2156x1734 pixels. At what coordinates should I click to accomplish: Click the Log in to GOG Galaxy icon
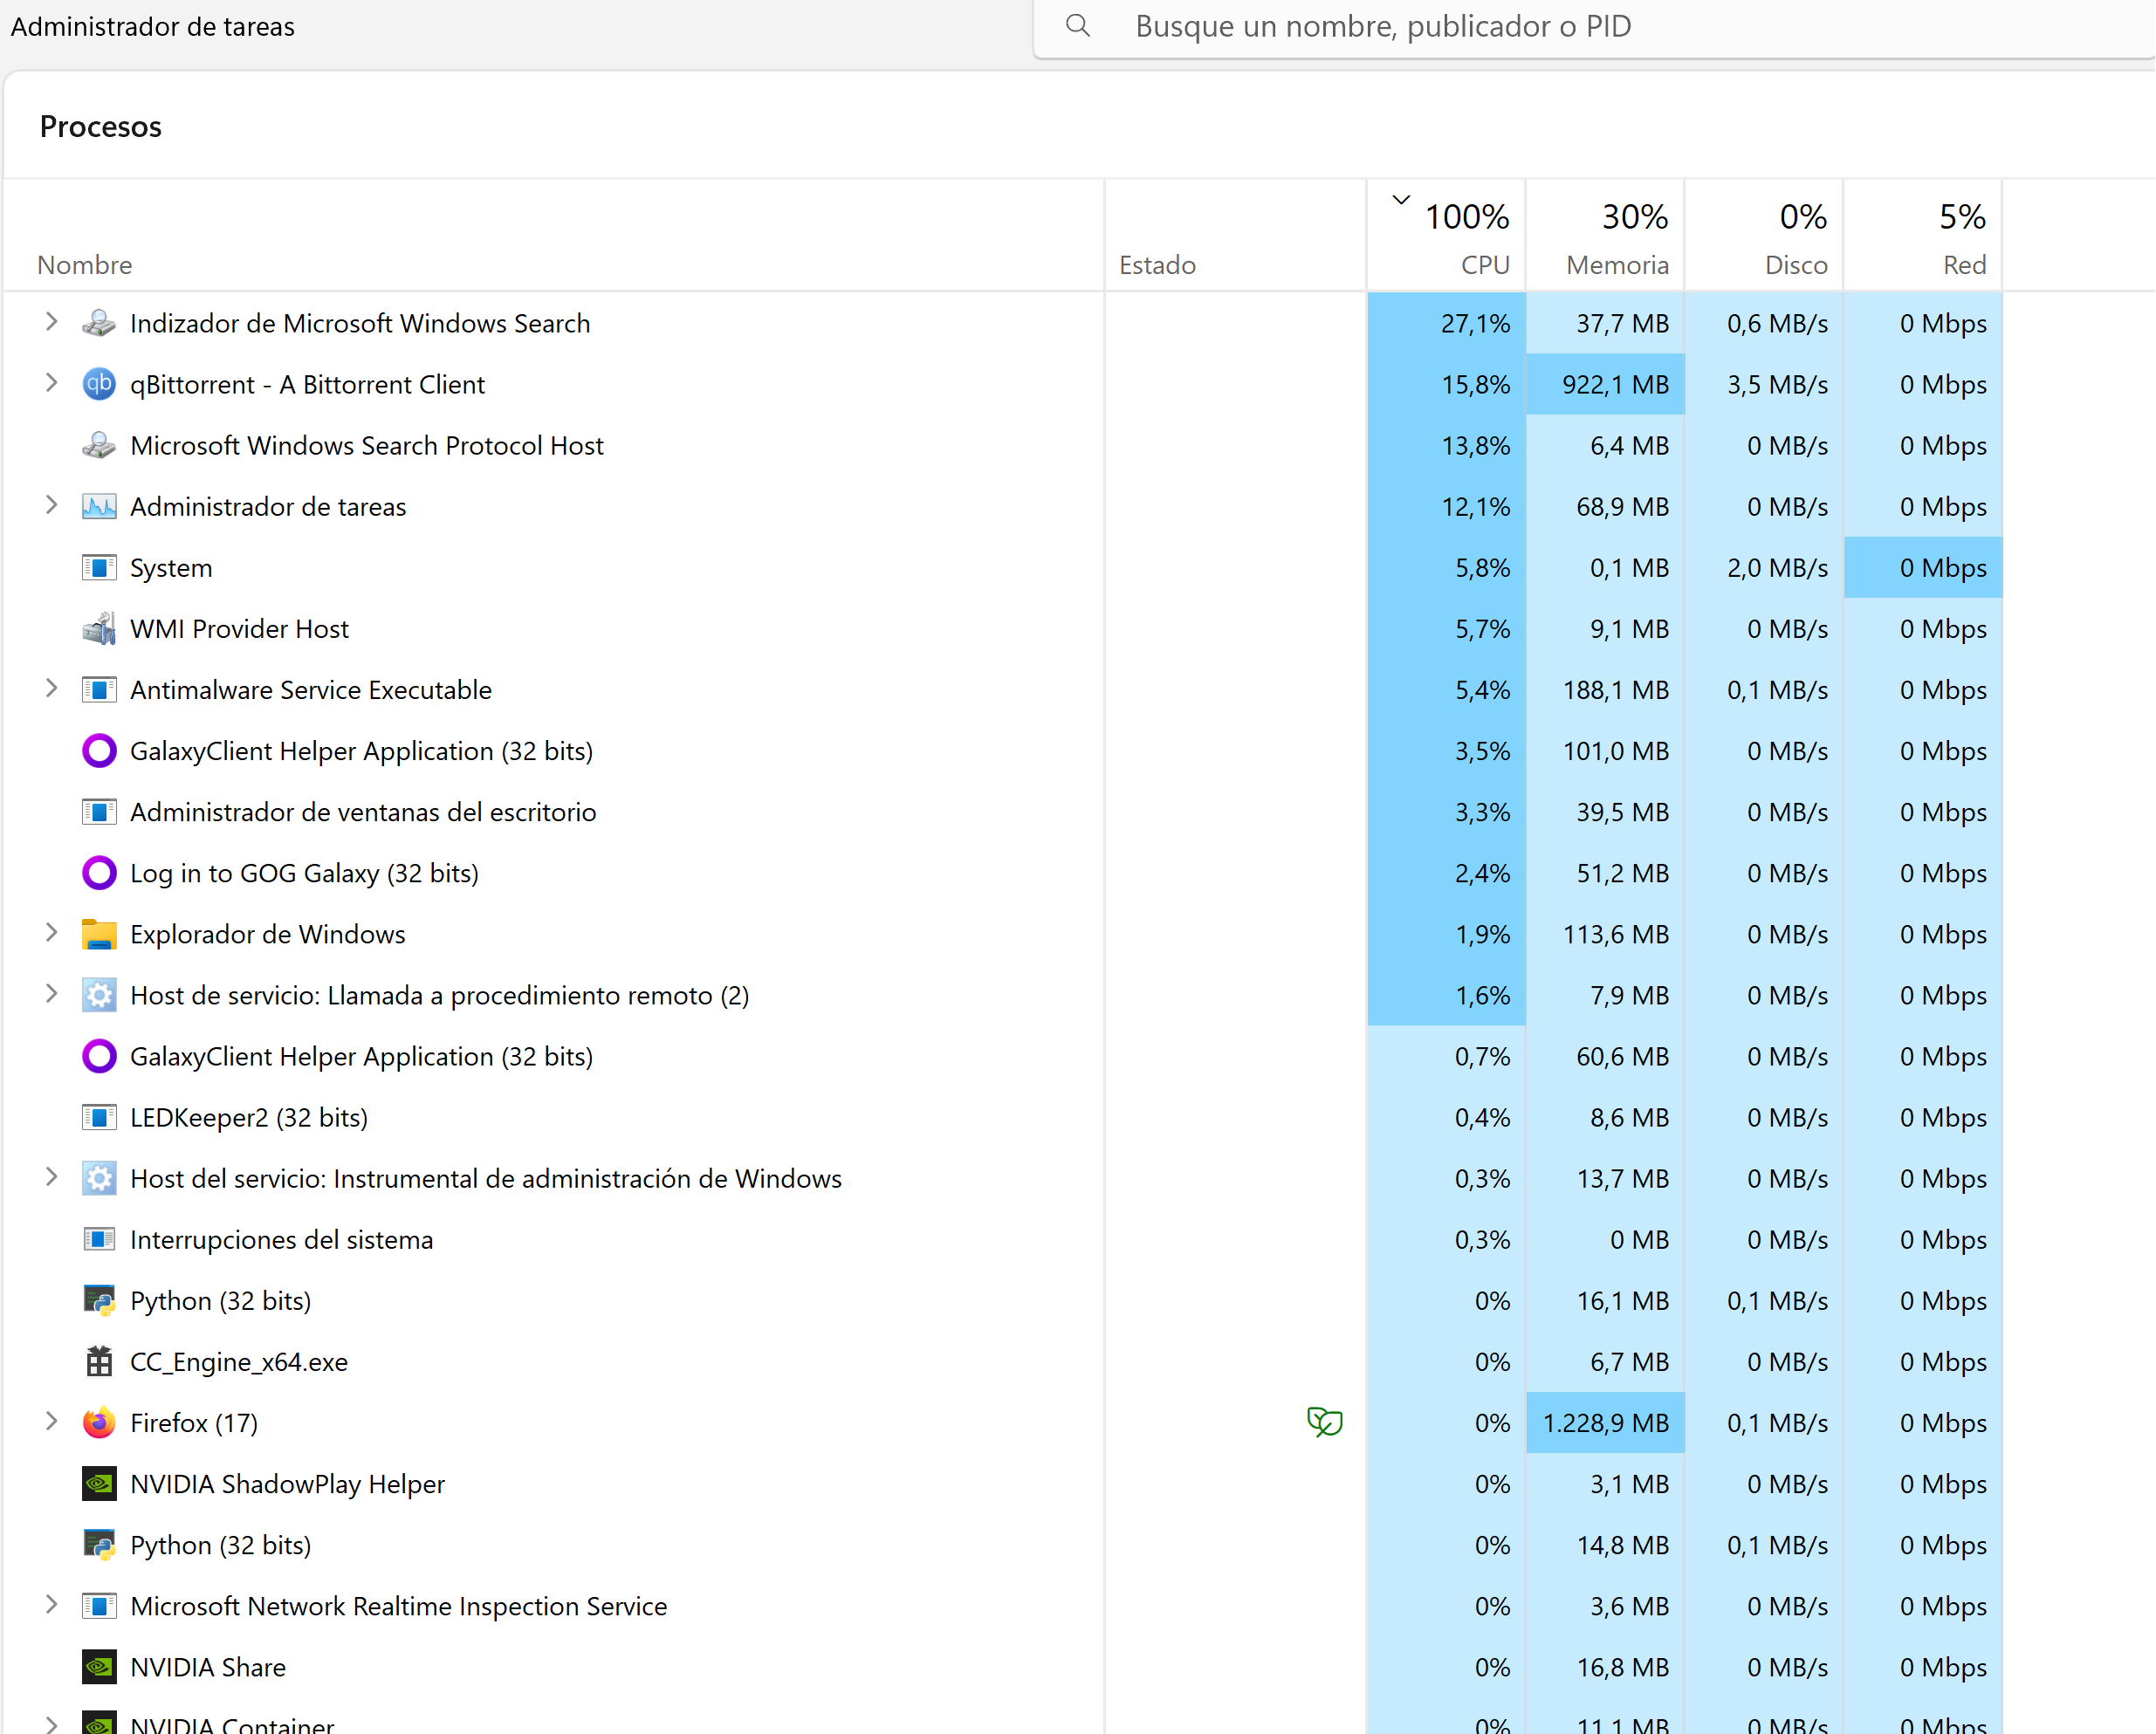[x=99, y=873]
